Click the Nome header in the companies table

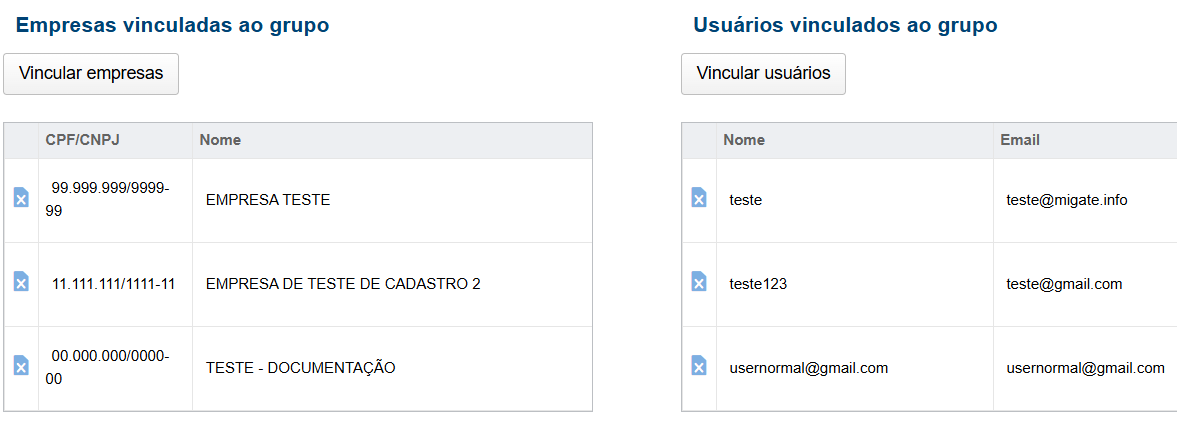(x=220, y=140)
